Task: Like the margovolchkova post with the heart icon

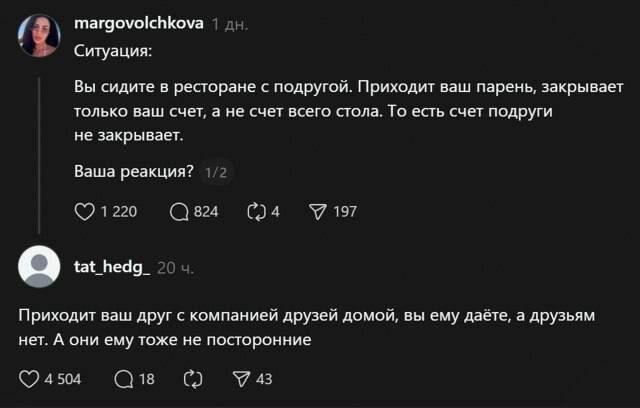Action: click(x=85, y=211)
